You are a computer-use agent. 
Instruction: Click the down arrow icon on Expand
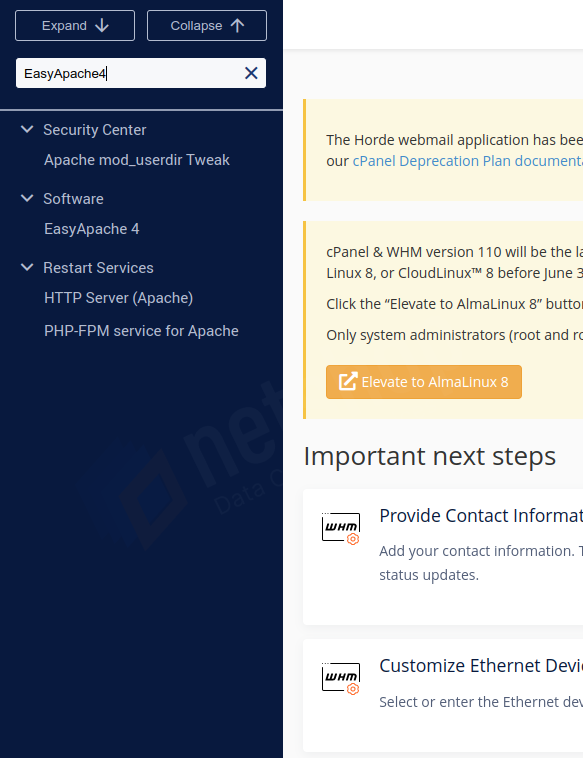pyautogui.click(x=102, y=26)
